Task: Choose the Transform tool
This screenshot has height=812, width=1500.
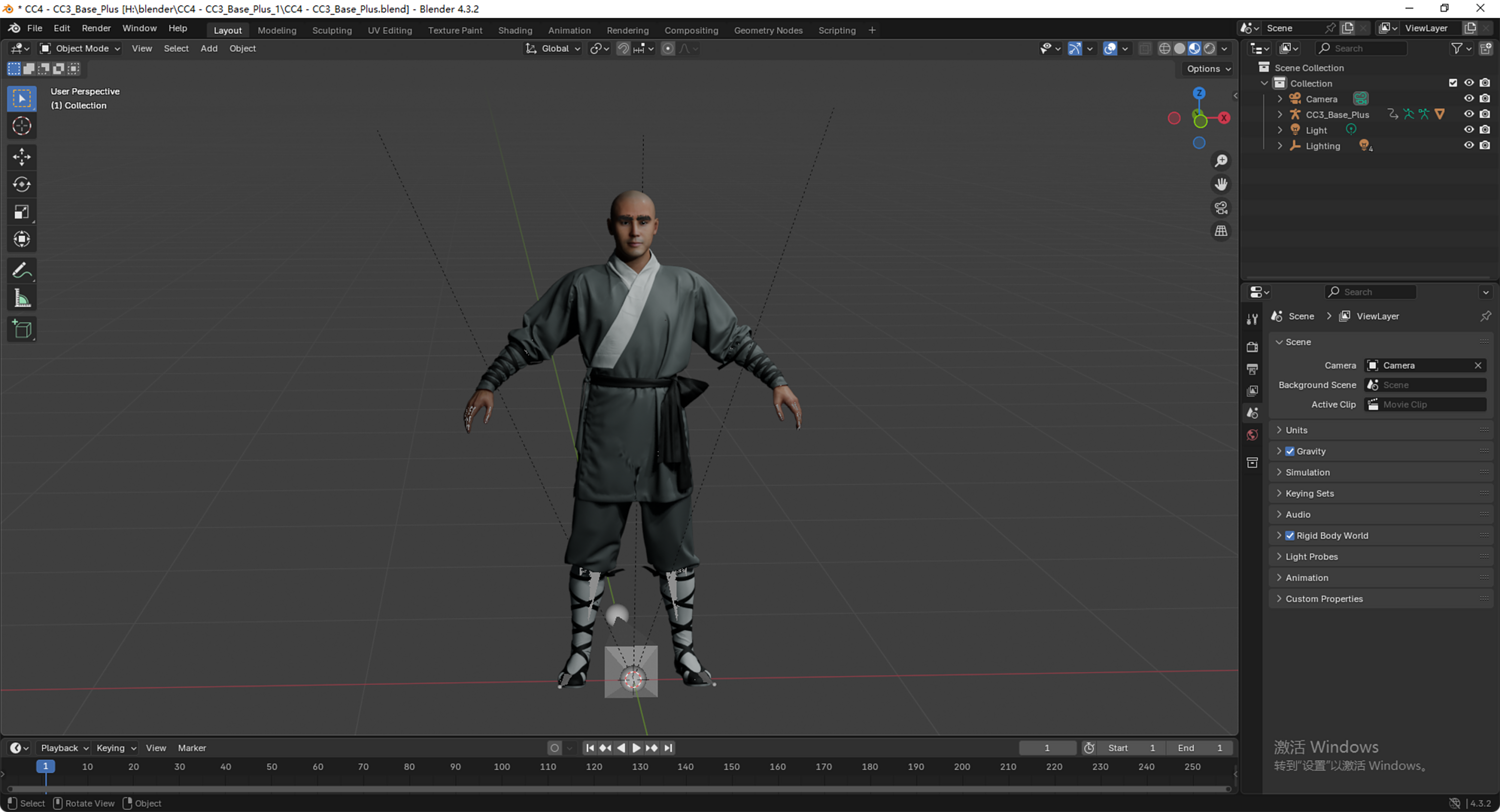Action: (x=22, y=239)
